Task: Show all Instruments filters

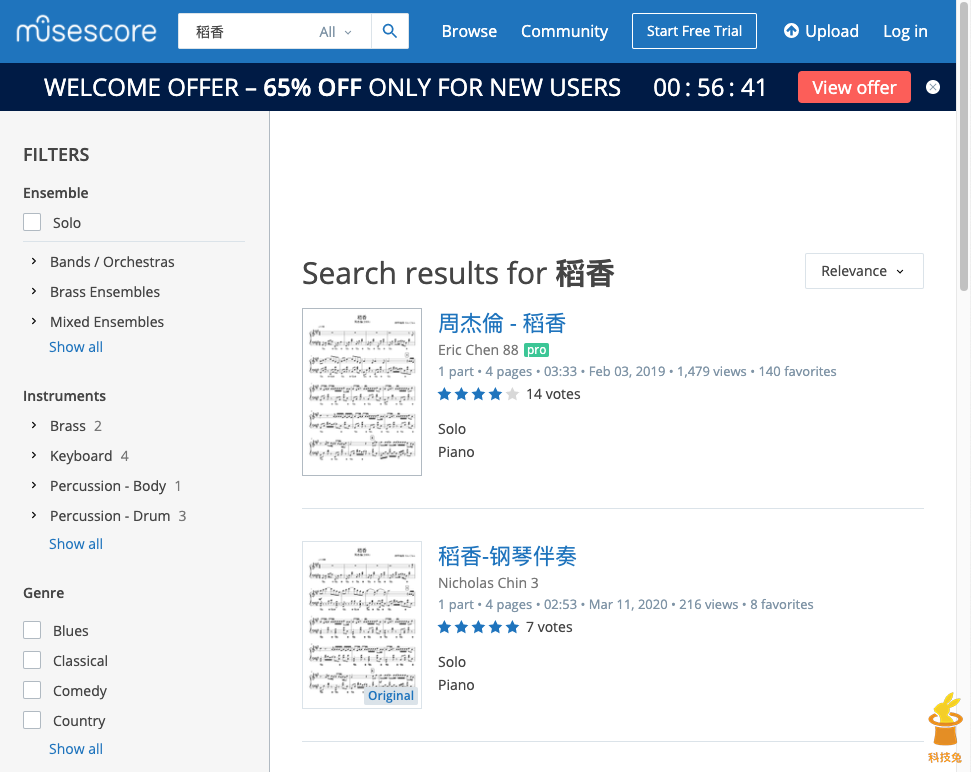Action: point(76,544)
